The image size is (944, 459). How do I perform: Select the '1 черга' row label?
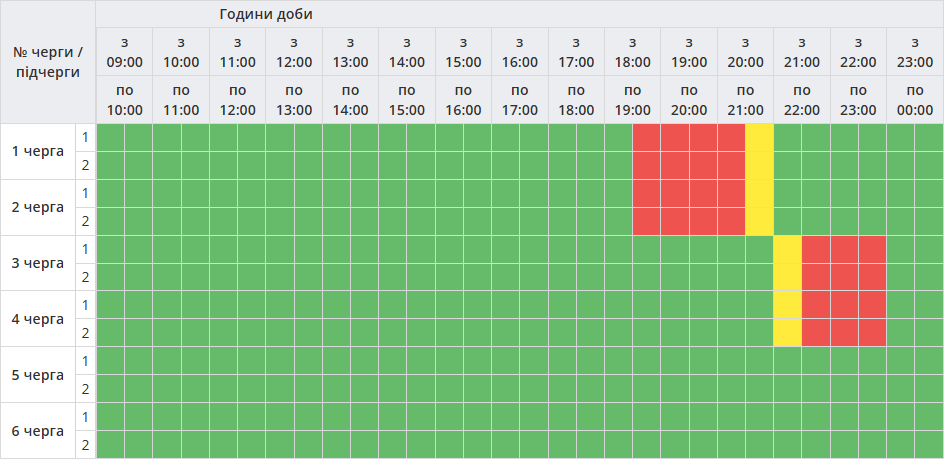[x=38, y=151]
